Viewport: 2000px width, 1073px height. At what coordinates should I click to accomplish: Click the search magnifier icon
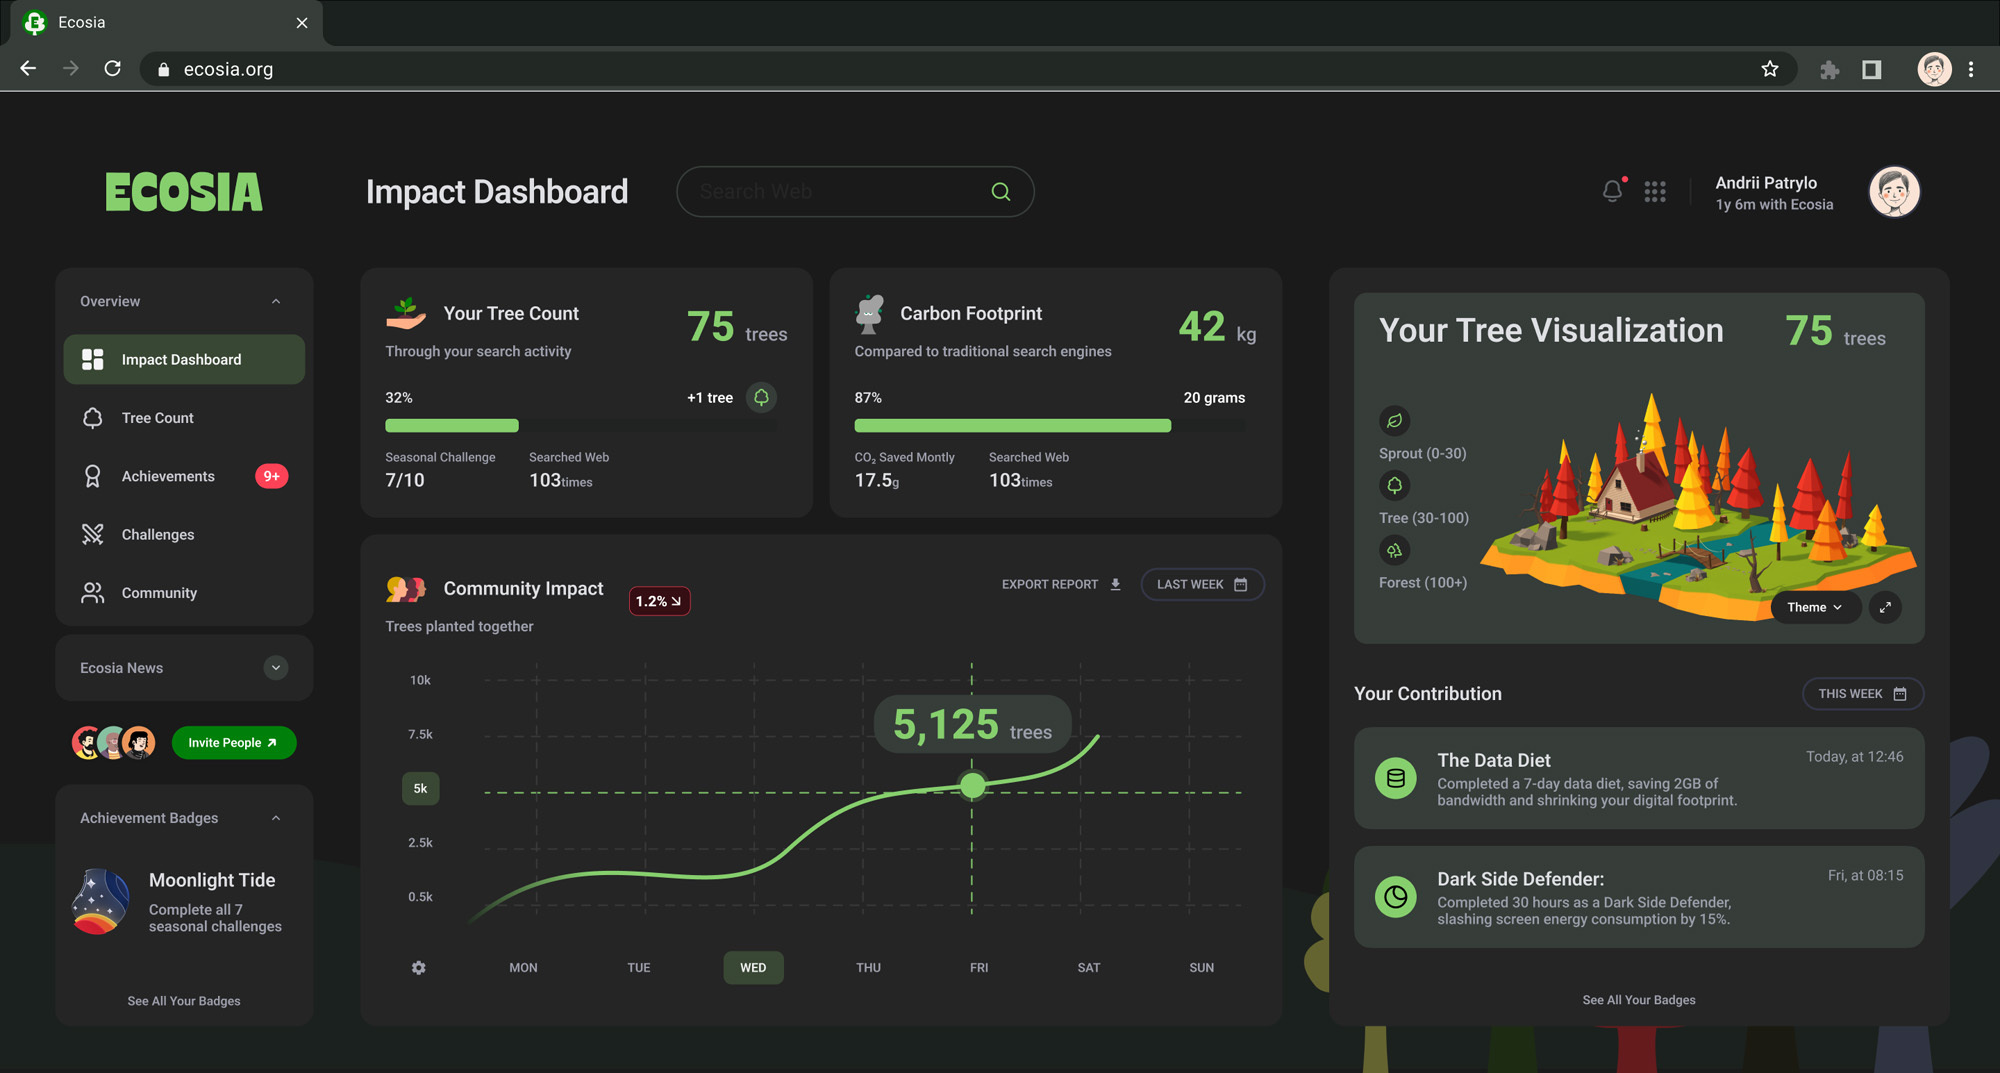click(x=1000, y=192)
